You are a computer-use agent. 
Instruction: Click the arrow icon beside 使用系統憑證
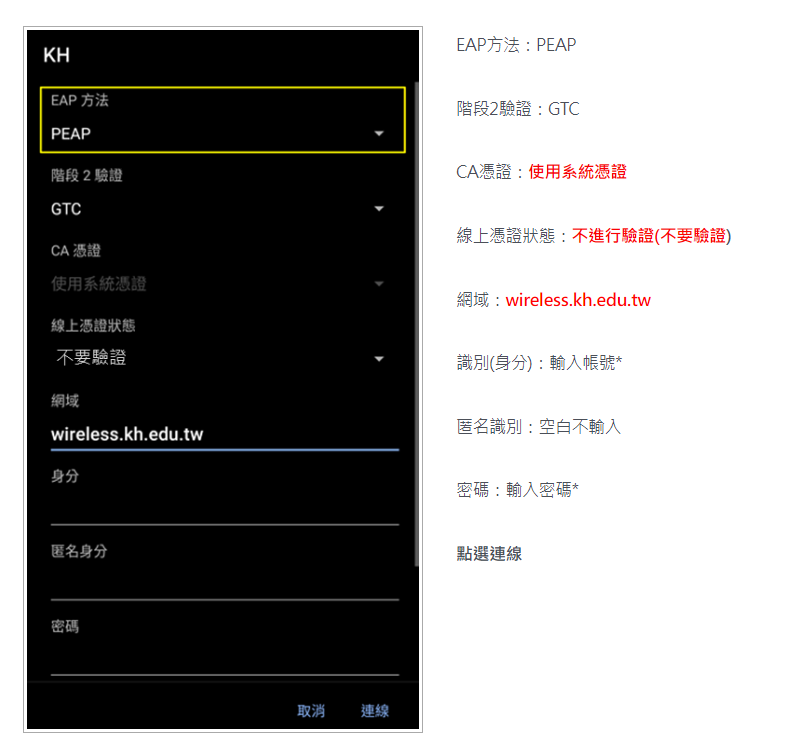[x=379, y=284]
